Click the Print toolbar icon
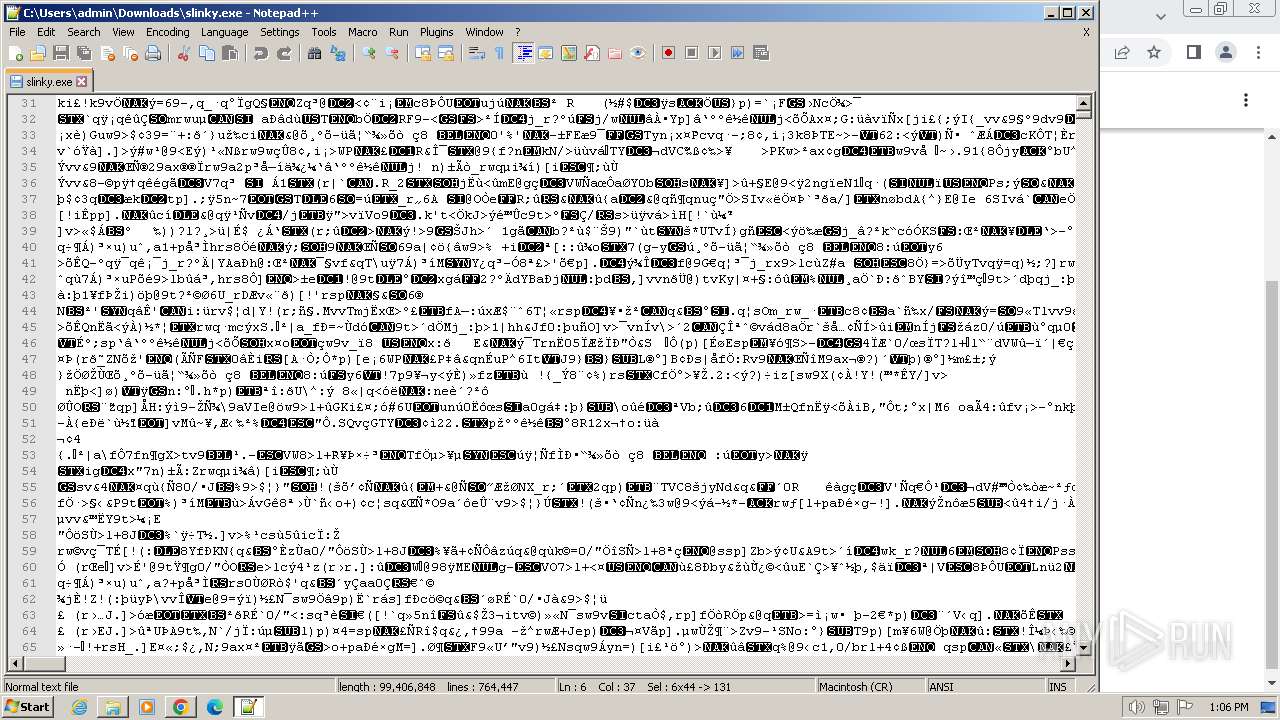The image size is (1280, 720). coord(152,53)
